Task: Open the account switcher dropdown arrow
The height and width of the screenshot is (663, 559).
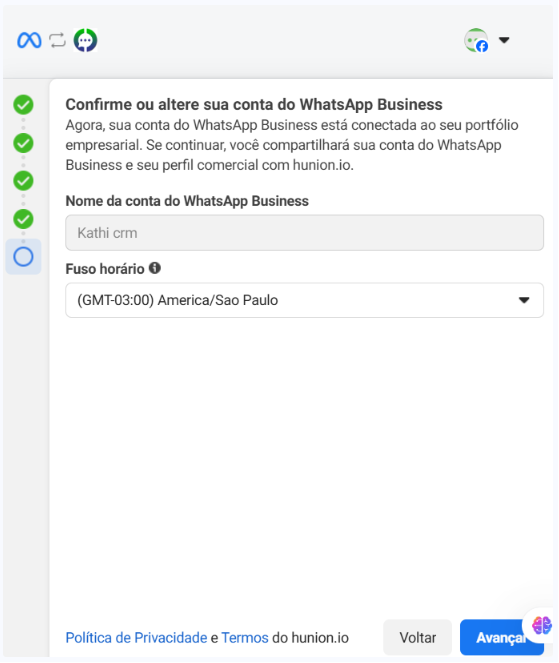Action: 504,40
